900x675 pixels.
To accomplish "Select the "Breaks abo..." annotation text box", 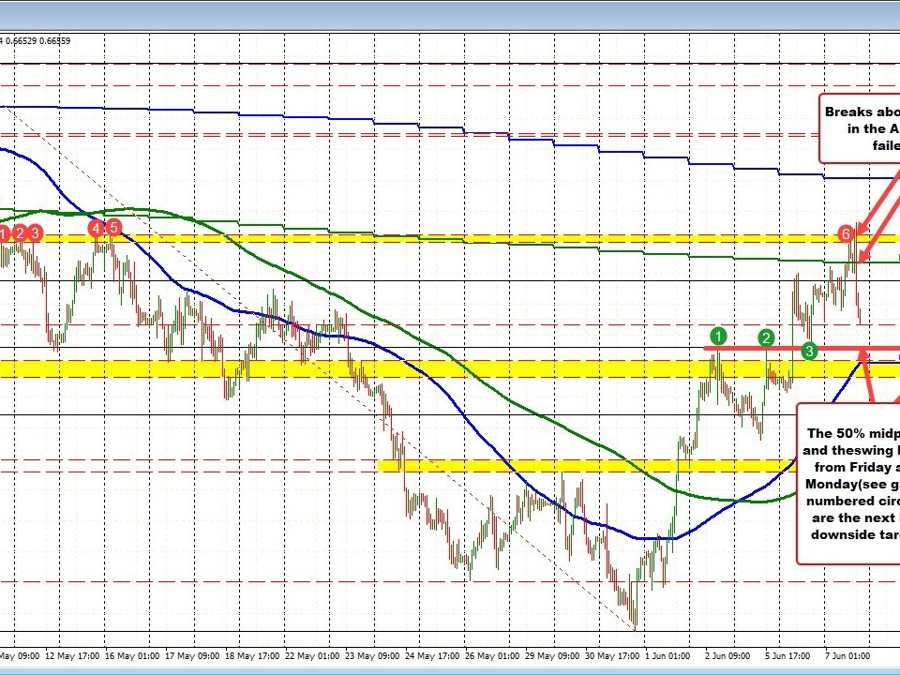I will click(859, 129).
